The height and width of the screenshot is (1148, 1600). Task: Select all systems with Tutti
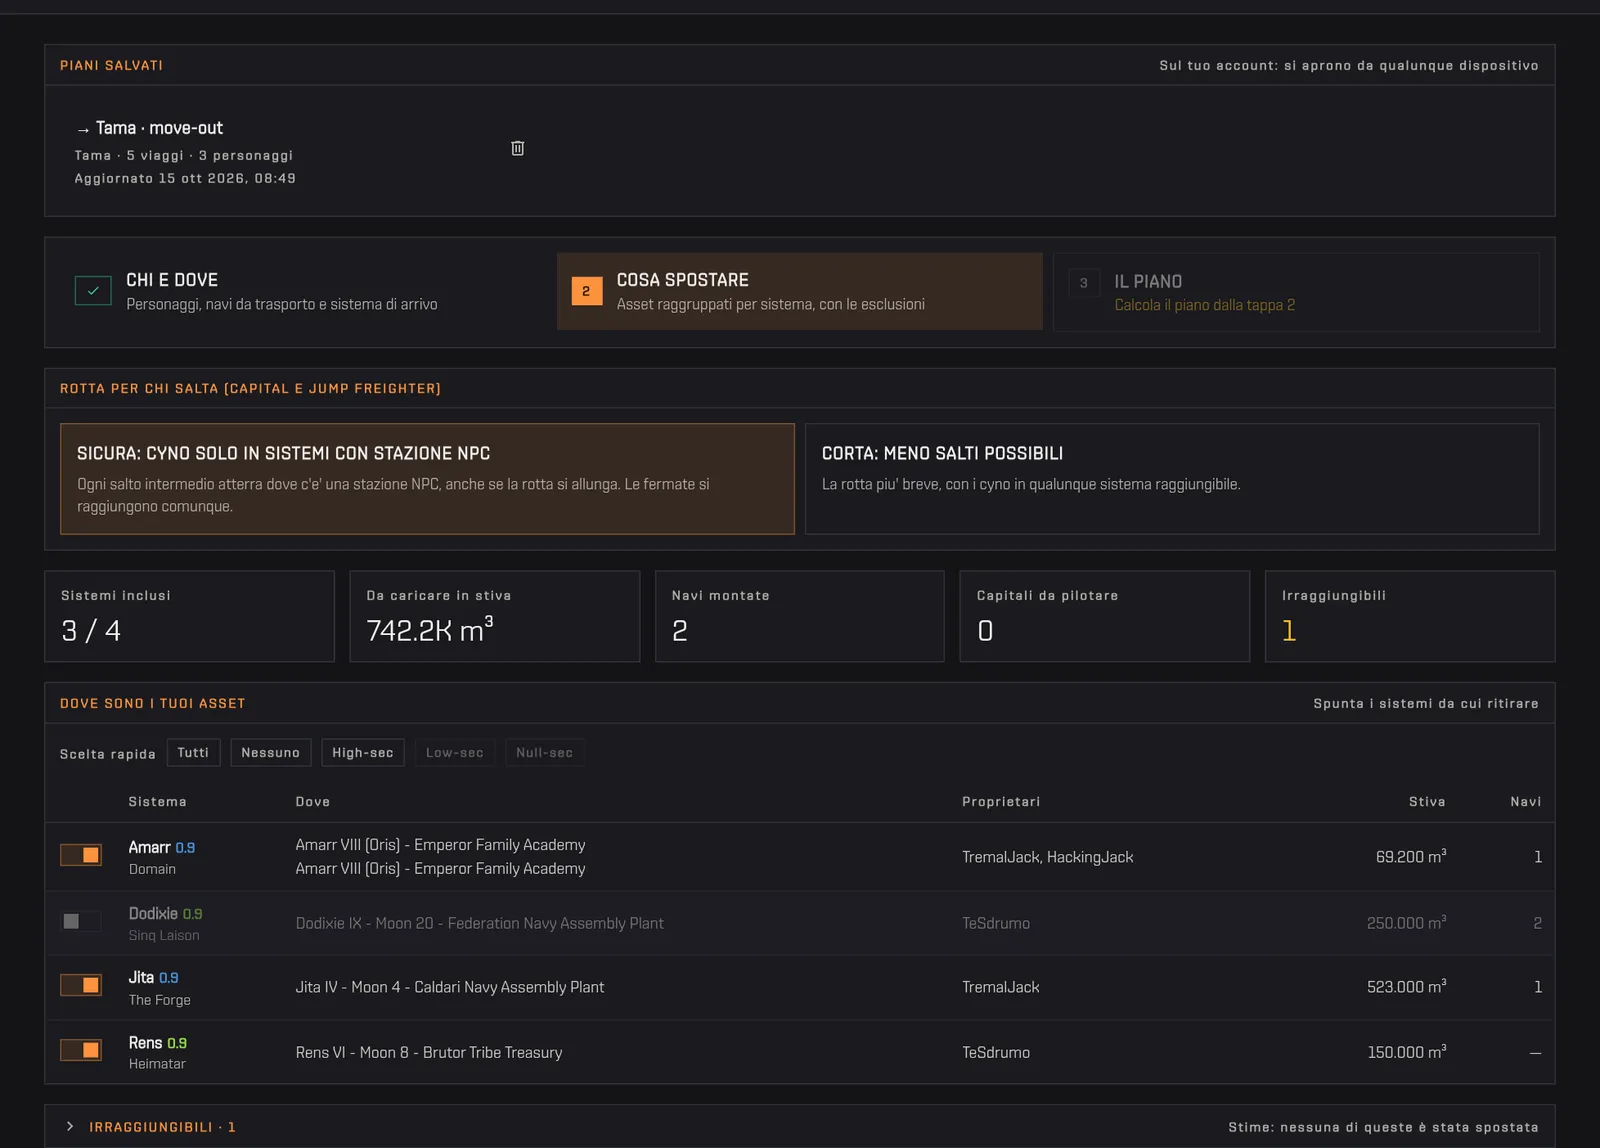(193, 753)
